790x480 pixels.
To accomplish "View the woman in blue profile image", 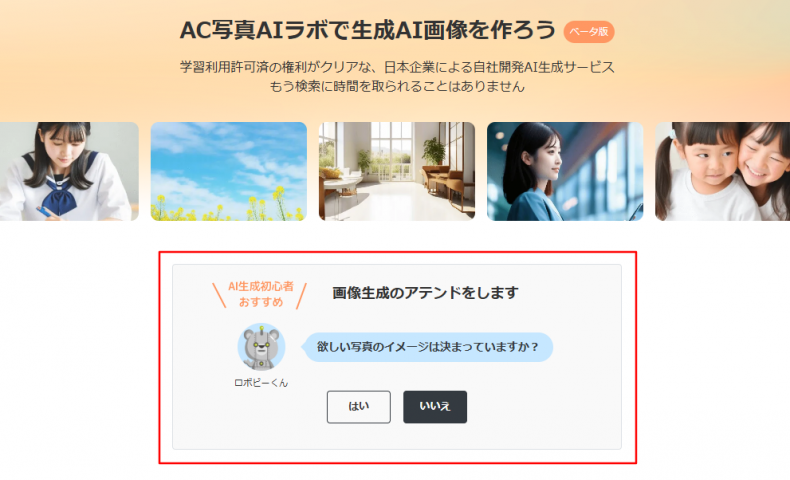I will (x=565, y=171).
